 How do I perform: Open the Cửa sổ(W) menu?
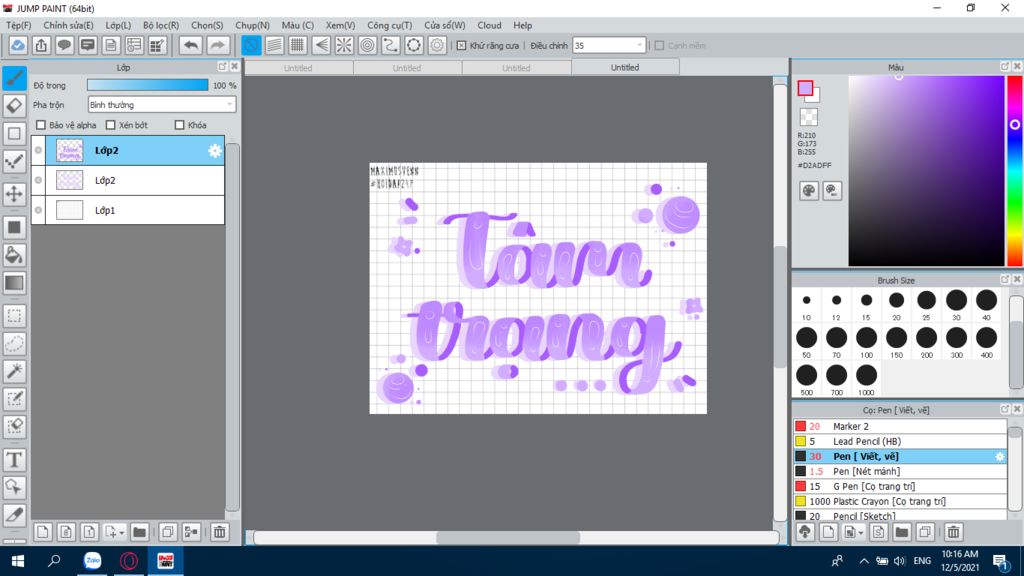[445, 25]
